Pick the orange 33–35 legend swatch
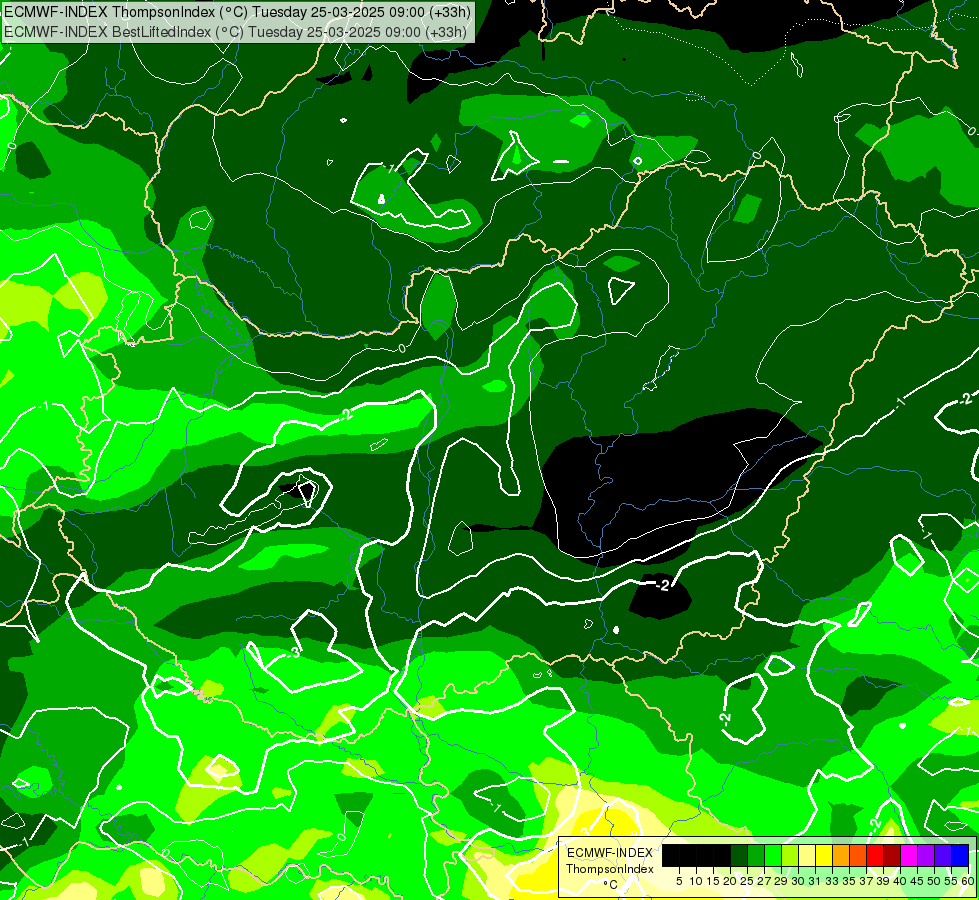This screenshot has width=979, height=900. click(x=841, y=856)
